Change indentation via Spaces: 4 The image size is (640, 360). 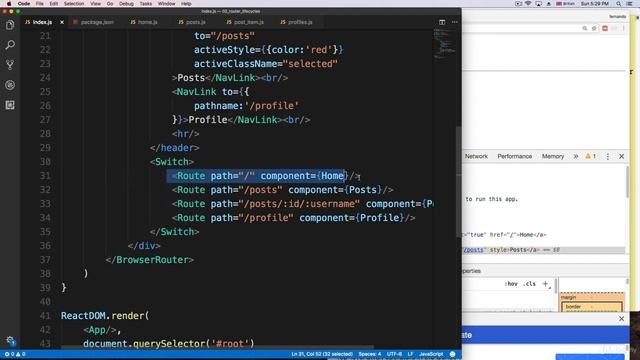click(370, 354)
